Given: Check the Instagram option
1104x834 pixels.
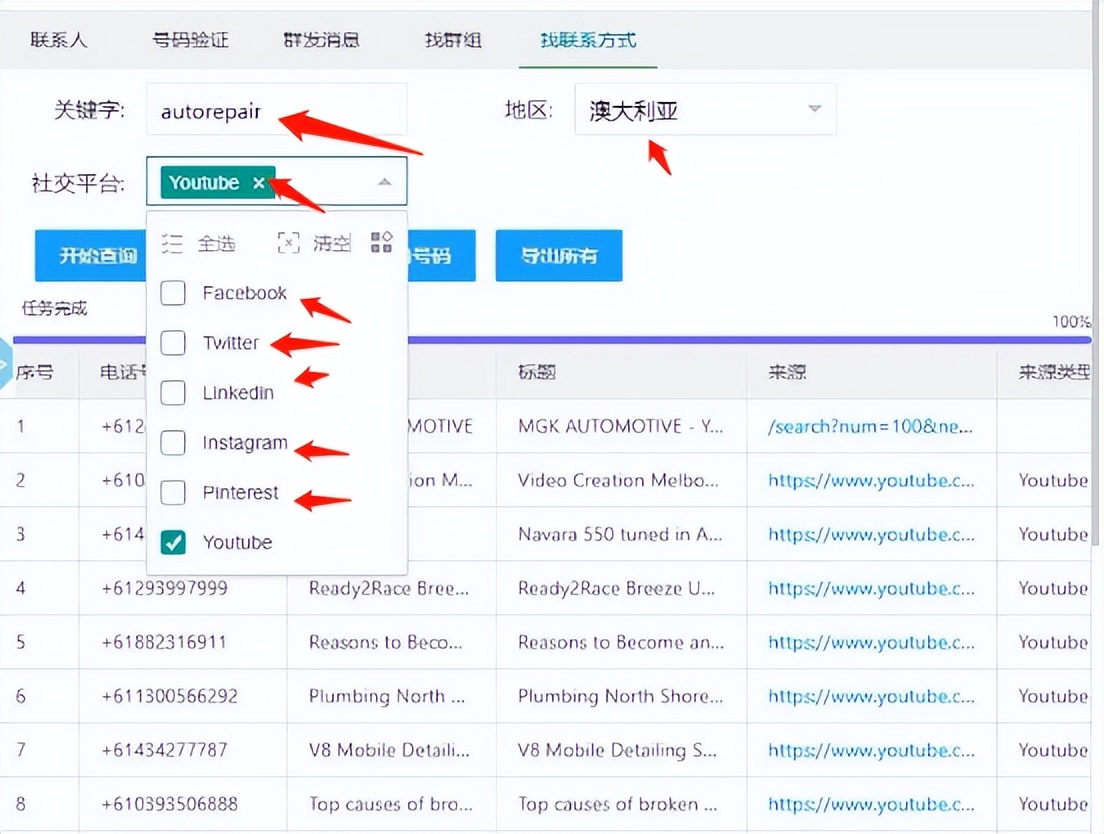Looking at the screenshot, I should 172,442.
